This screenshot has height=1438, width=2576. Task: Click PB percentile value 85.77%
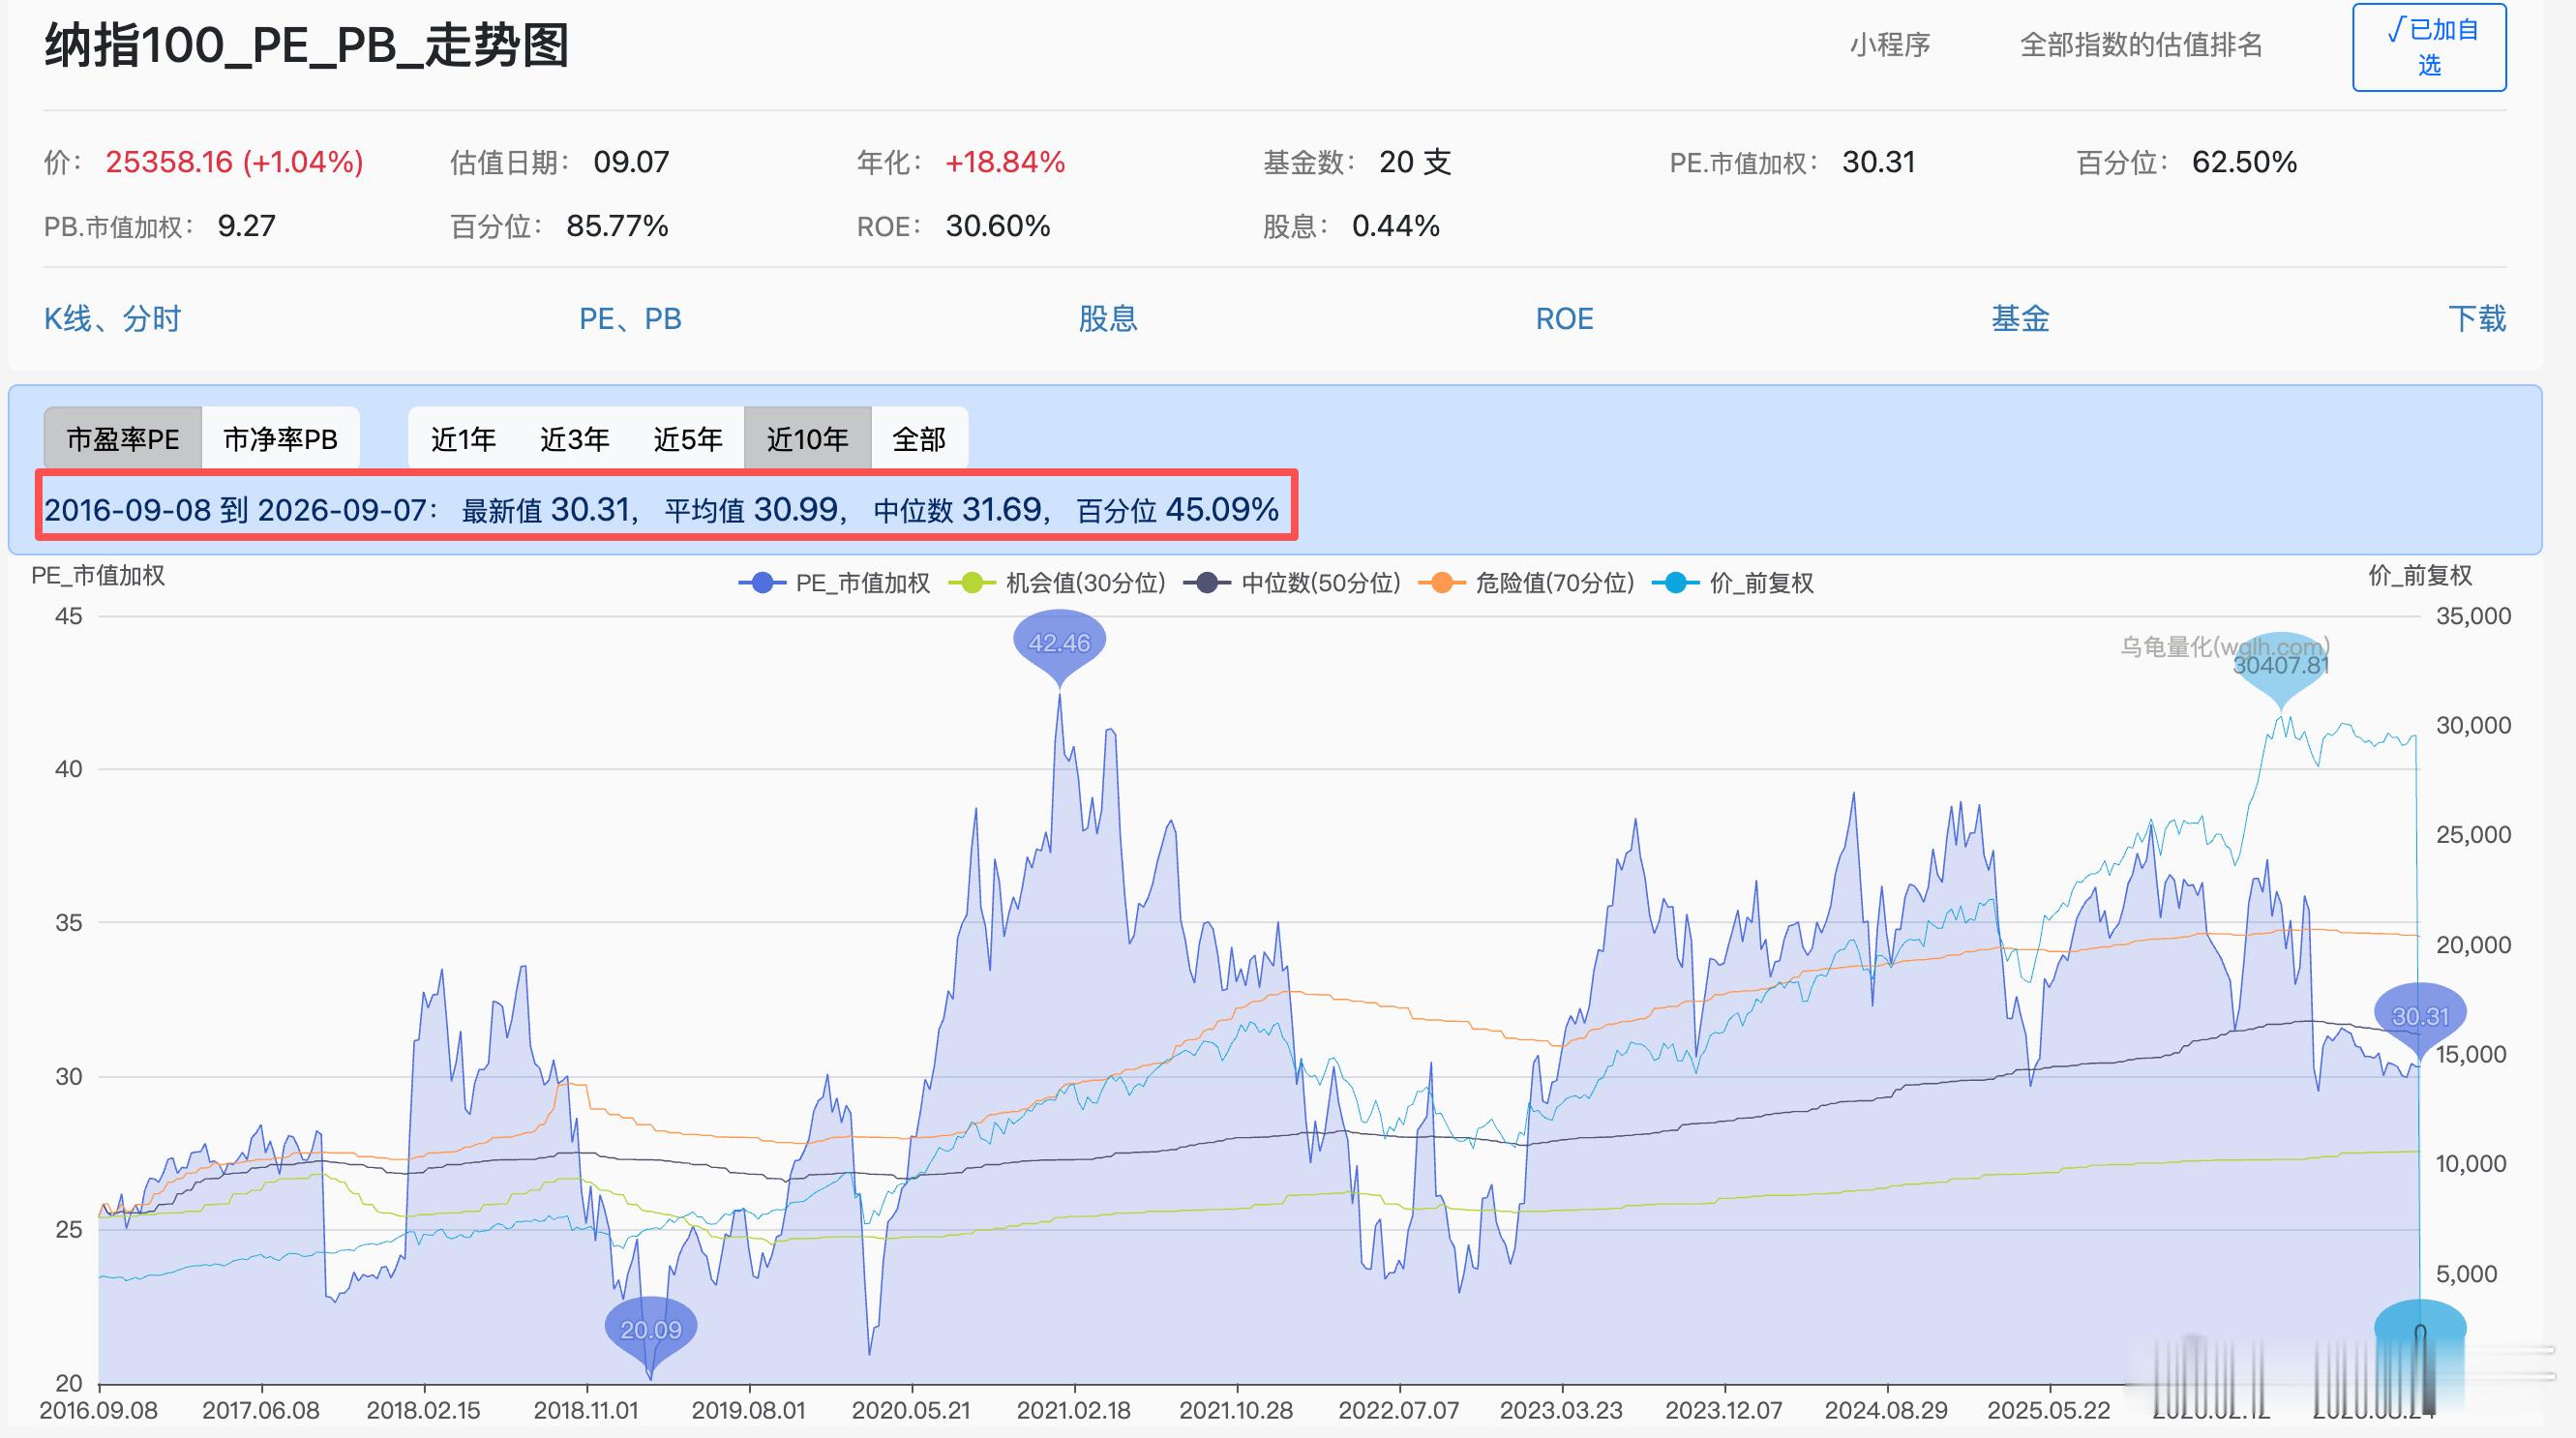[x=617, y=226]
